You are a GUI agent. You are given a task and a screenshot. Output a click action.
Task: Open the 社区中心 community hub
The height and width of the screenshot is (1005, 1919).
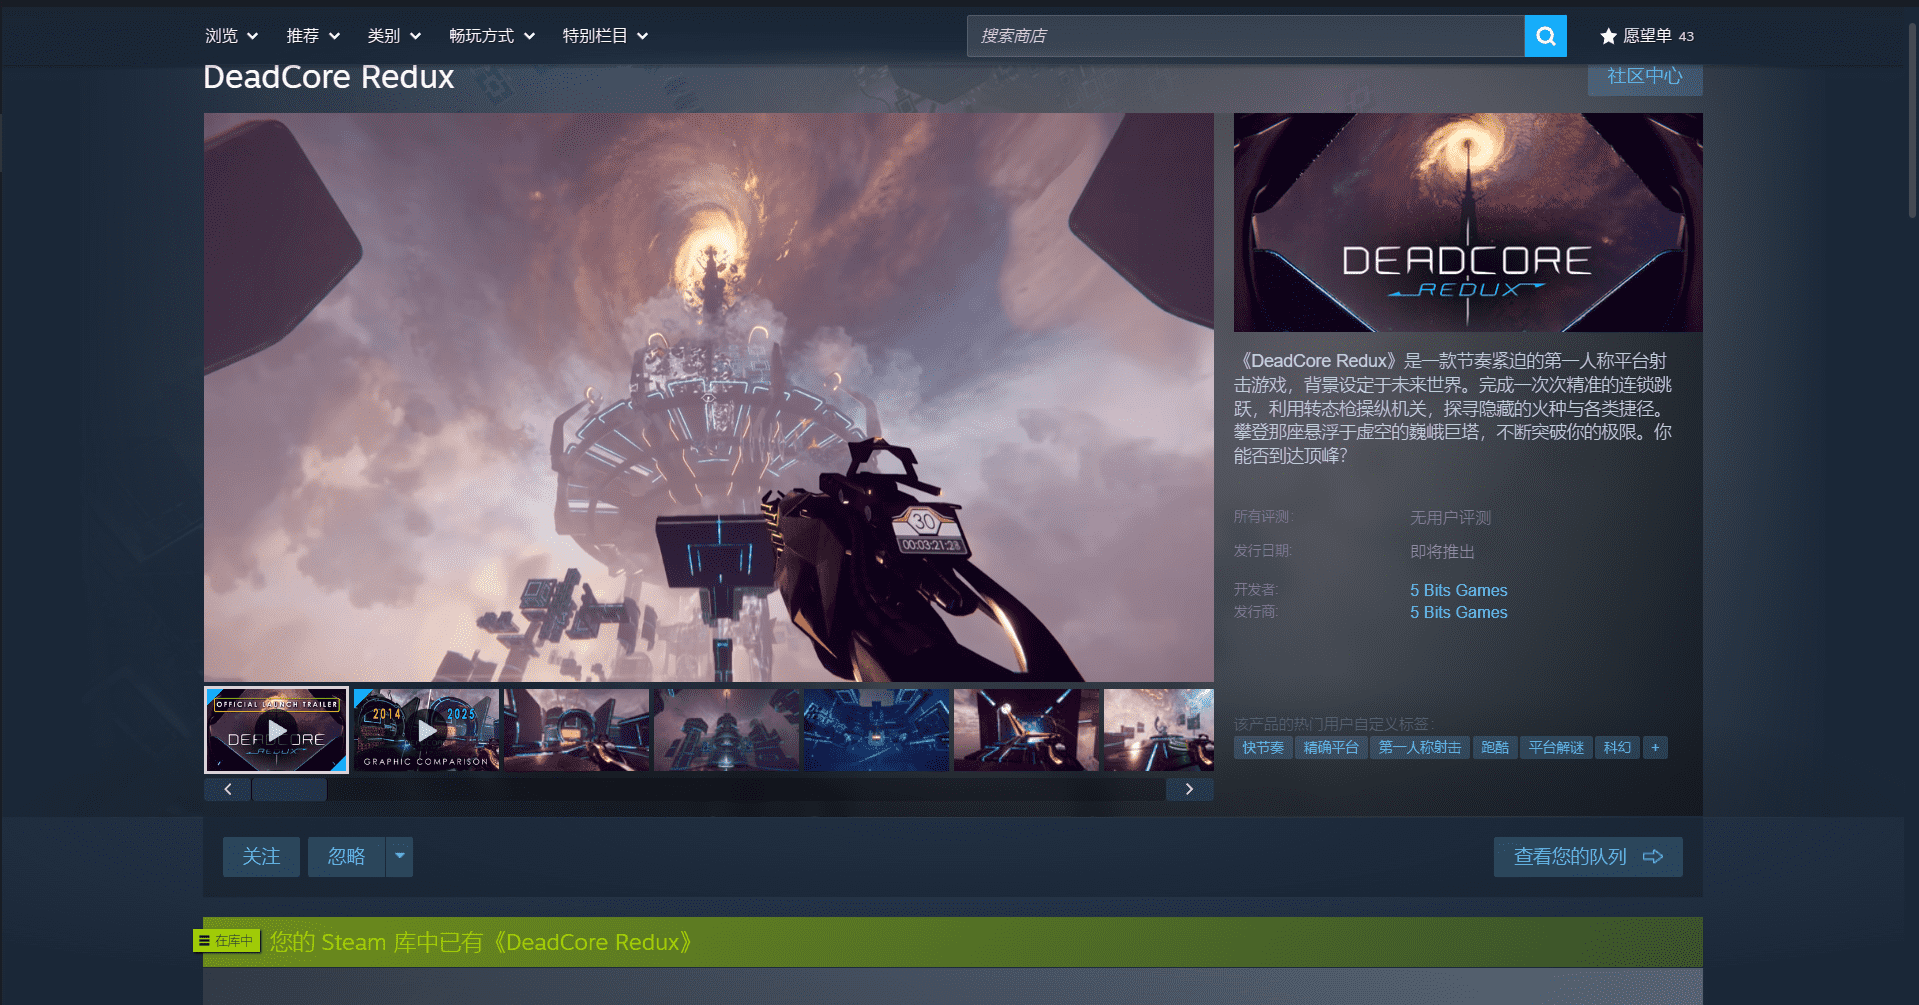click(x=1643, y=76)
